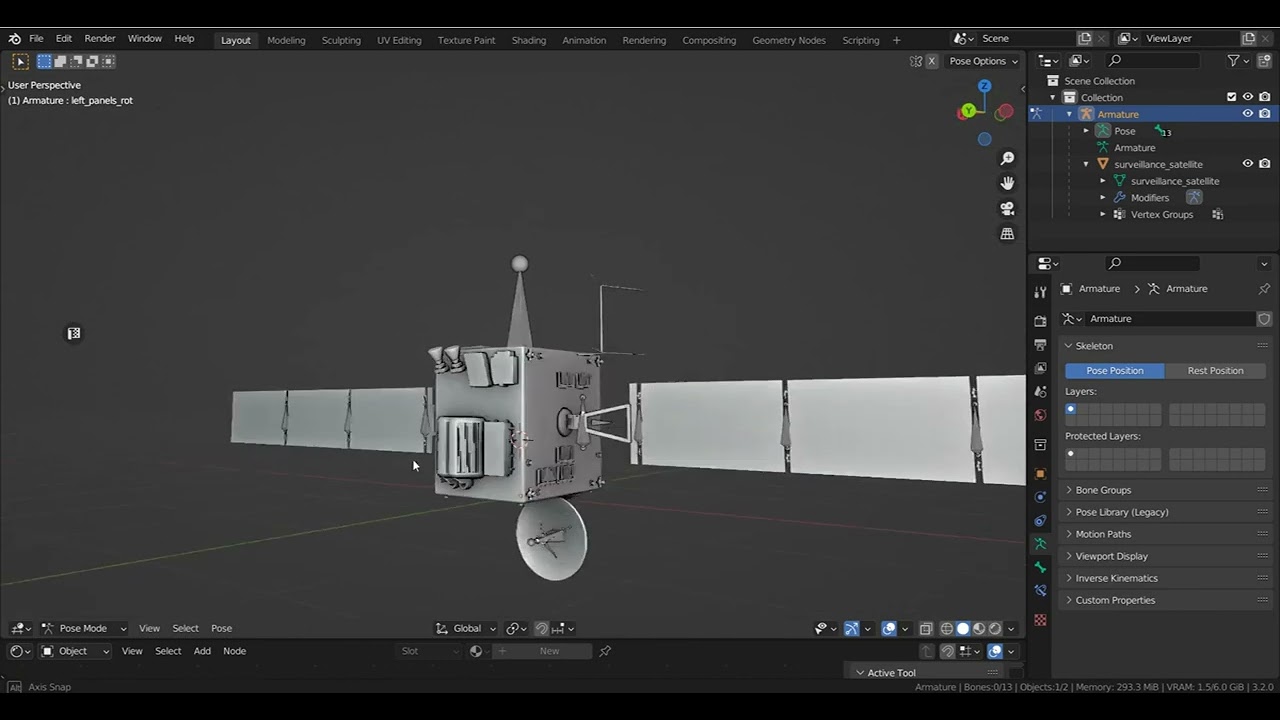Select Material Preview viewport shading sphere

click(979, 629)
